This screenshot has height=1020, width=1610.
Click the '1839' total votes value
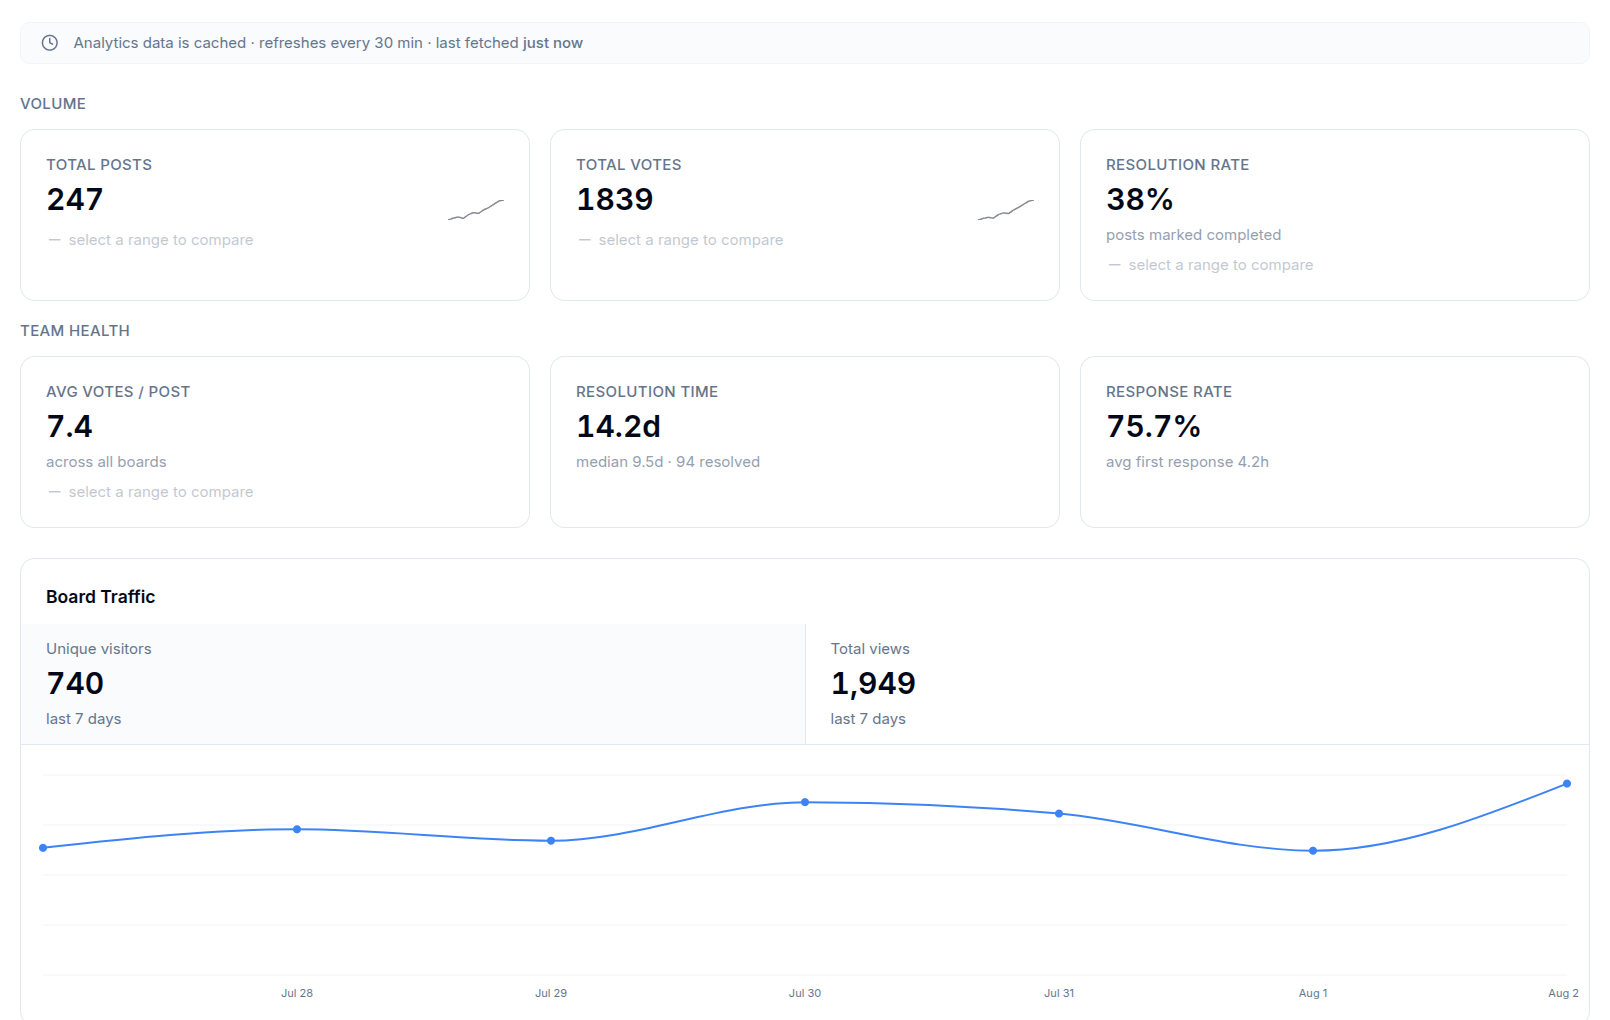[x=615, y=200]
